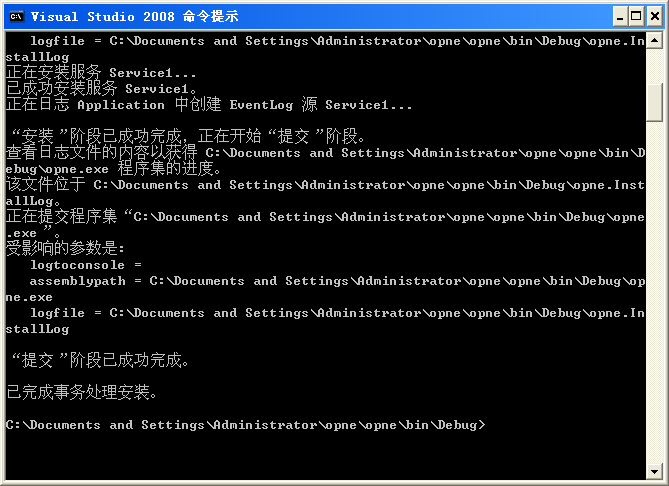Close the Visual Studio 2008 command prompt
The image size is (669, 486).
(x=652, y=16)
